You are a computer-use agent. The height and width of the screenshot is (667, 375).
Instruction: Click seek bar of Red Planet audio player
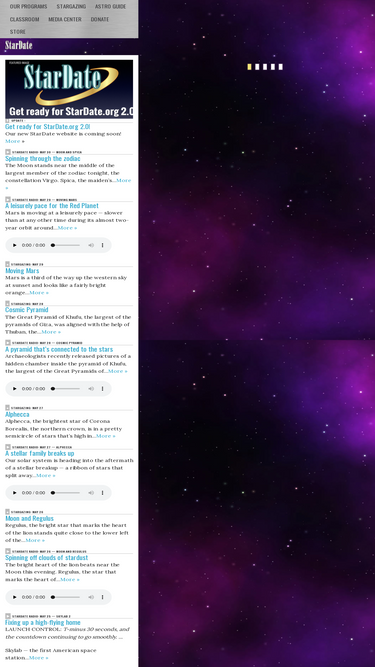coord(65,245)
